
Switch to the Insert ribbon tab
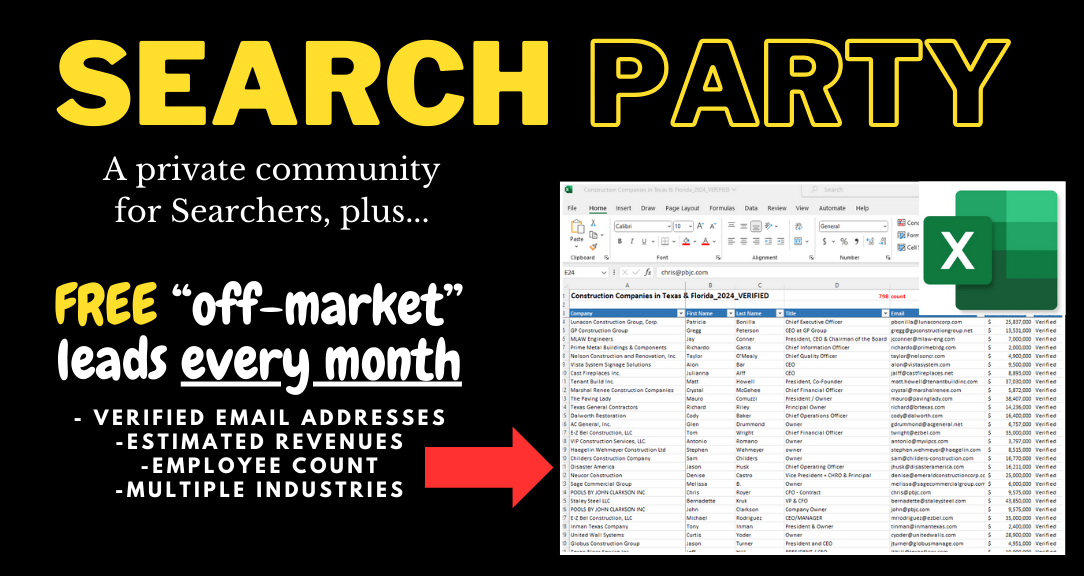[x=624, y=208]
